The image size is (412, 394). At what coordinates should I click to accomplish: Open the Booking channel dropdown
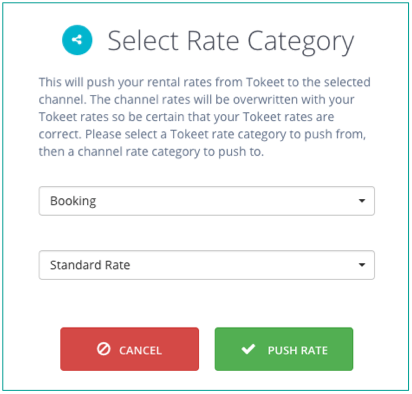click(207, 201)
